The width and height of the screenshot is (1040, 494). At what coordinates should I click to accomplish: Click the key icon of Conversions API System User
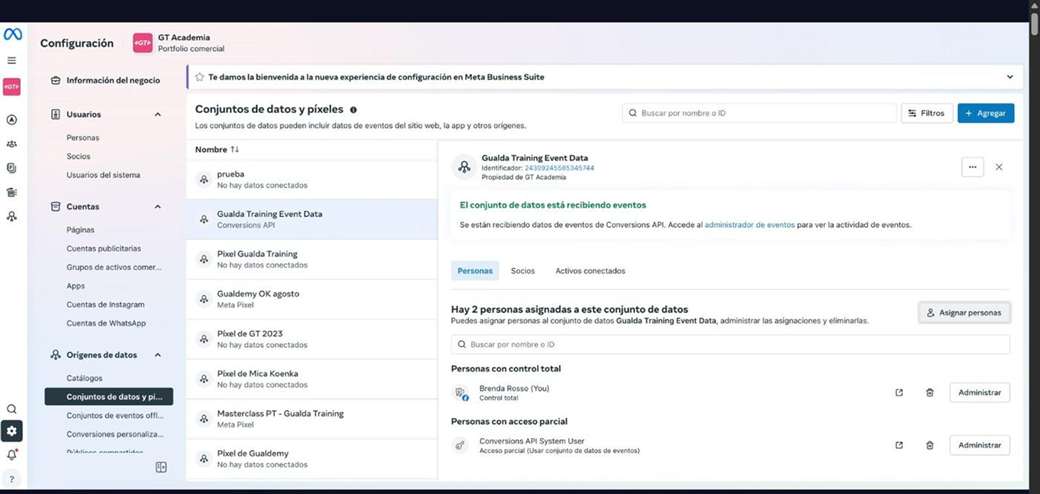click(x=462, y=446)
